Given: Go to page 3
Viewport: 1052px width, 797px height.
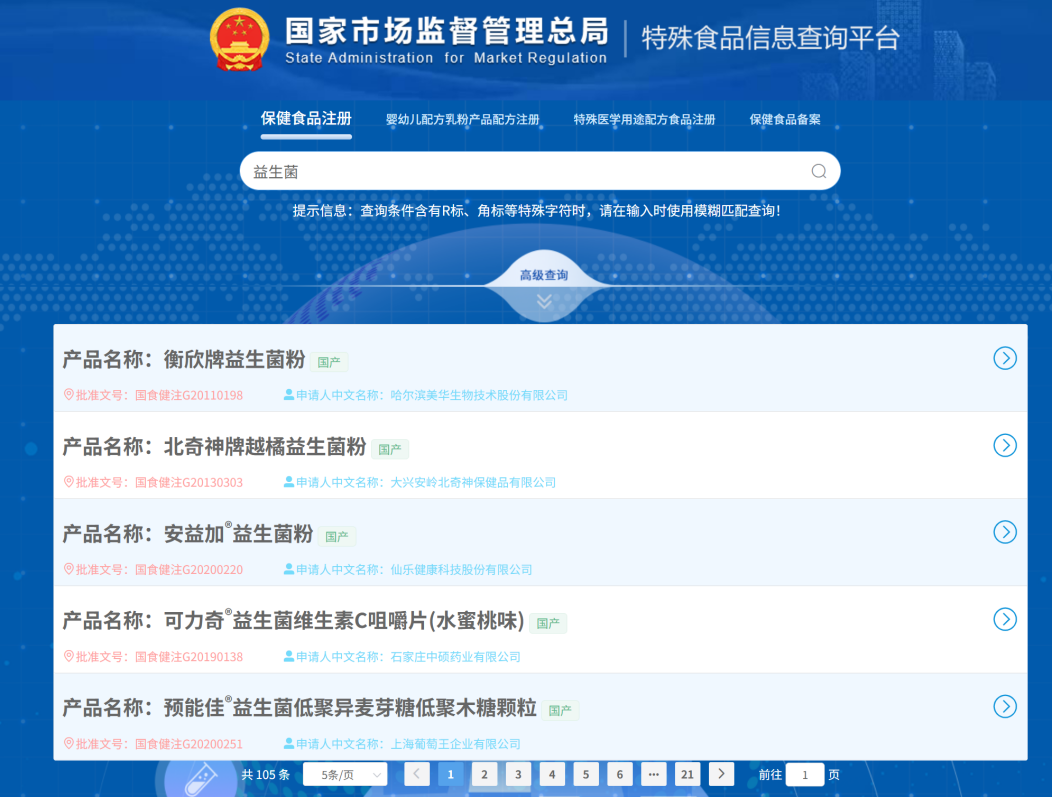Looking at the screenshot, I should click(518, 774).
